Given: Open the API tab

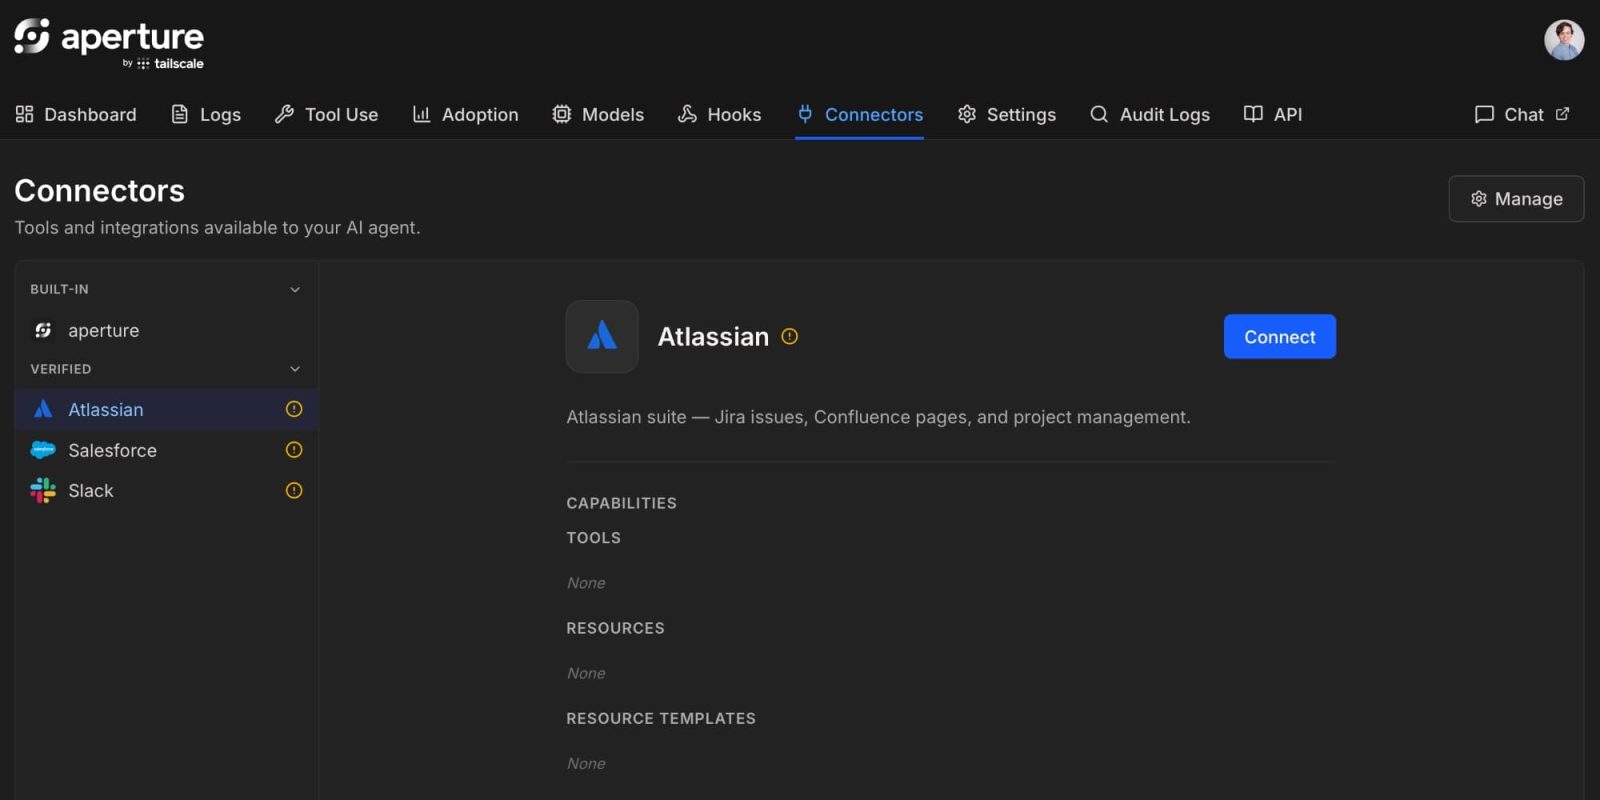Looking at the screenshot, I should tap(1273, 114).
